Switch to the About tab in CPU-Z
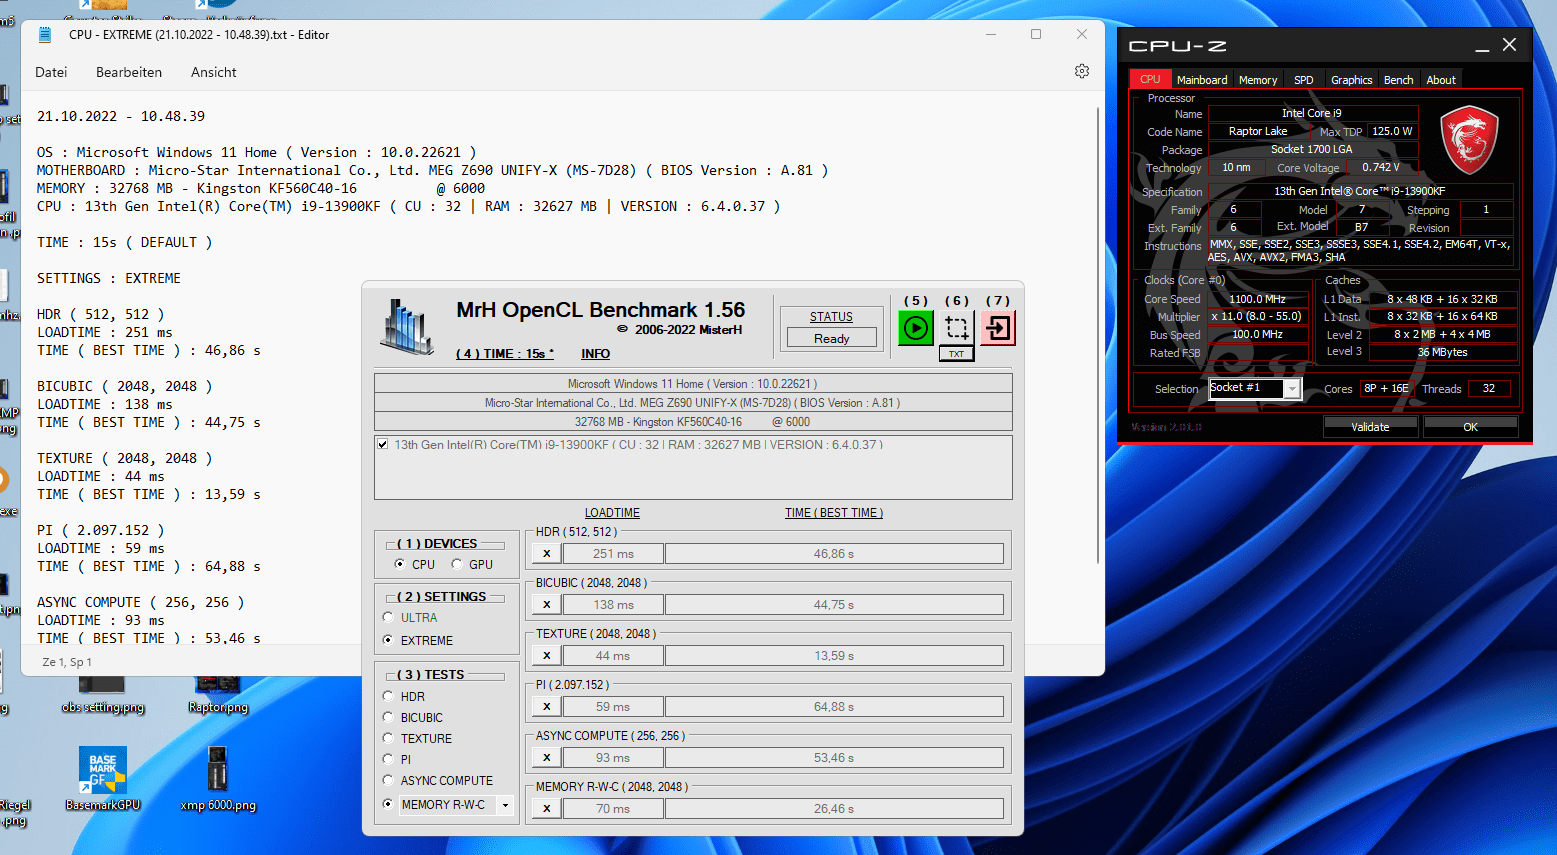The width and height of the screenshot is (1557, 855). click(x=1441, y=80)
